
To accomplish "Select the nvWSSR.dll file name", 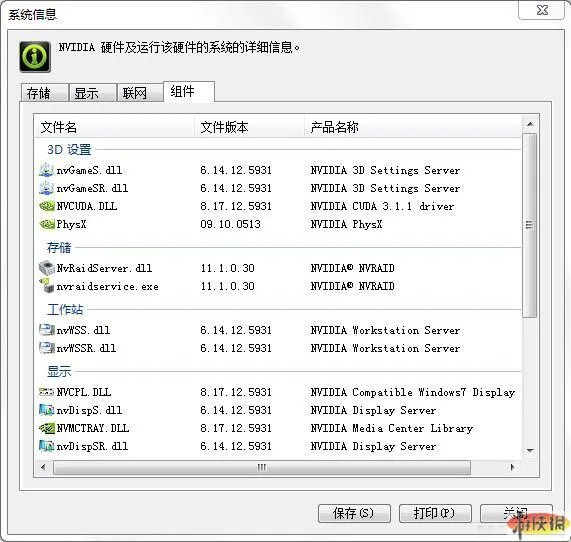I will [86, 348].
